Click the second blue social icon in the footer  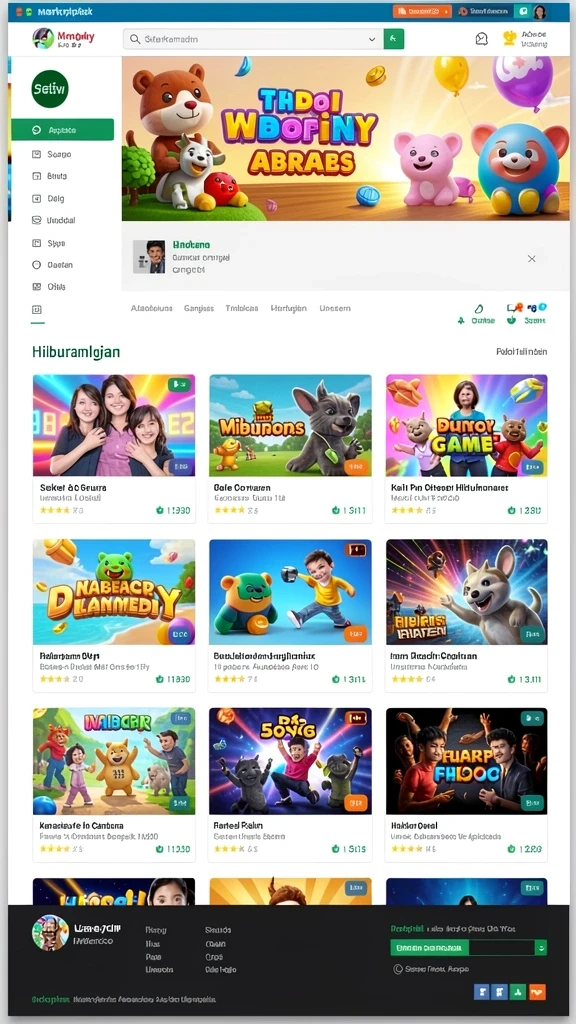500,991
